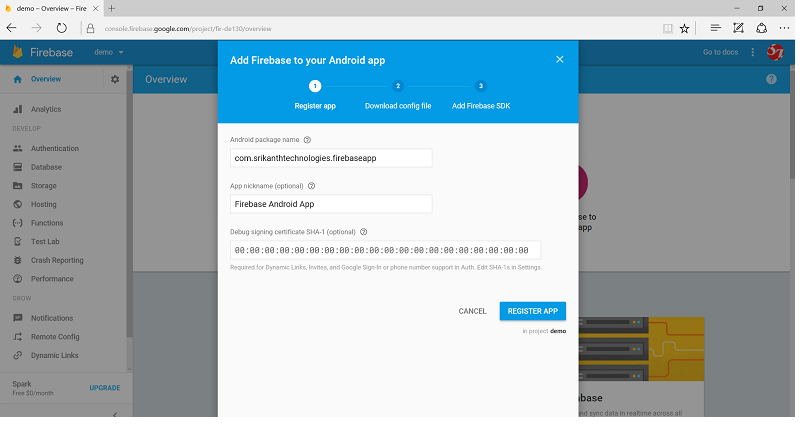The width and height of the screenshot is (800, 430).
Task: Click the SHA-1 certificate input field
Action: [x=385, y=250]
